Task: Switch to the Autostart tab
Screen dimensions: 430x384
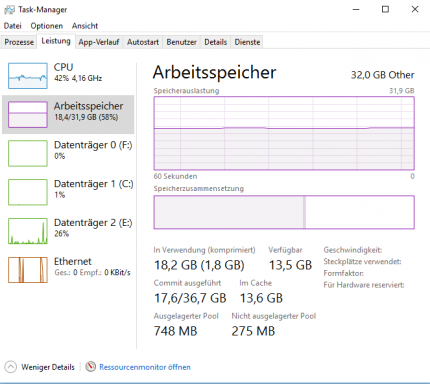Action: click(x=143, y=42)
